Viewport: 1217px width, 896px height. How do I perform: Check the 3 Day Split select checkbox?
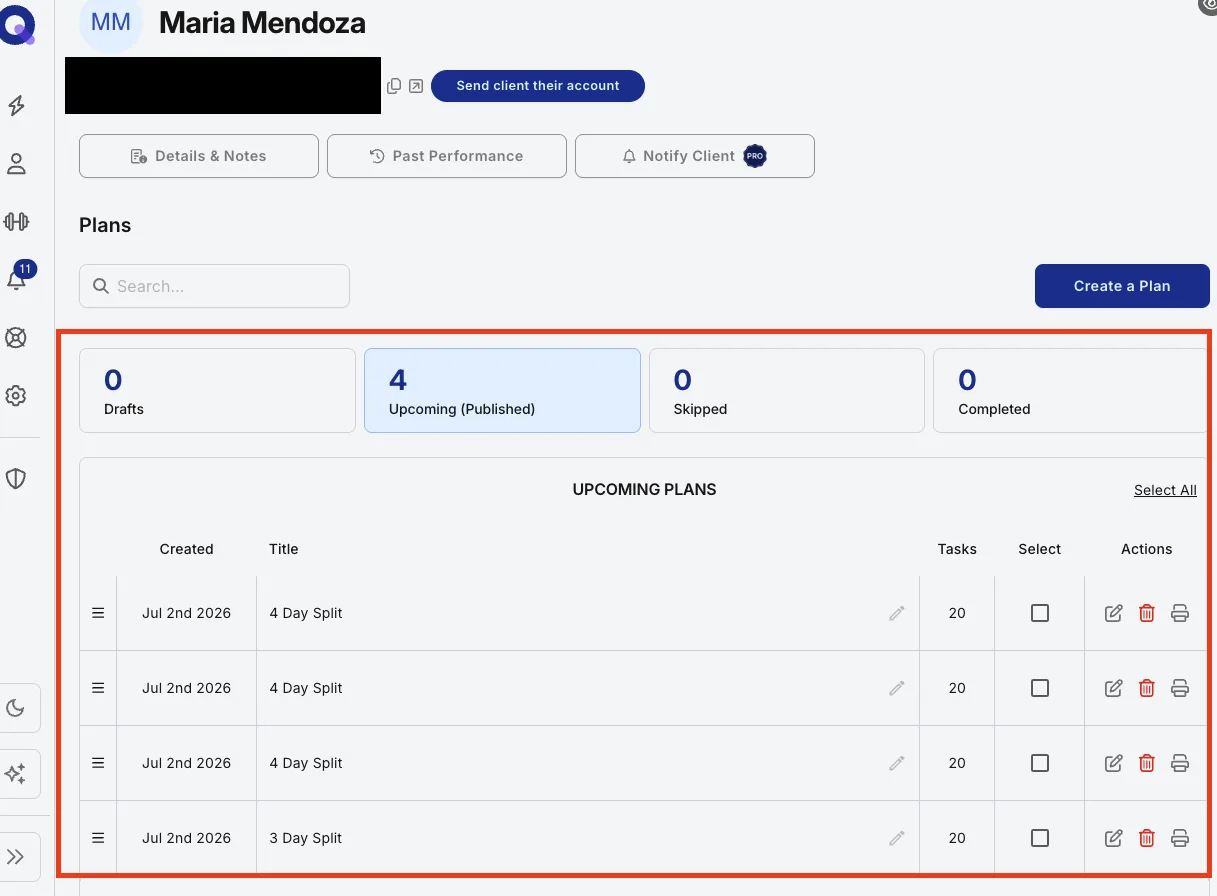pyautogui.click(x=1040, y=838)
